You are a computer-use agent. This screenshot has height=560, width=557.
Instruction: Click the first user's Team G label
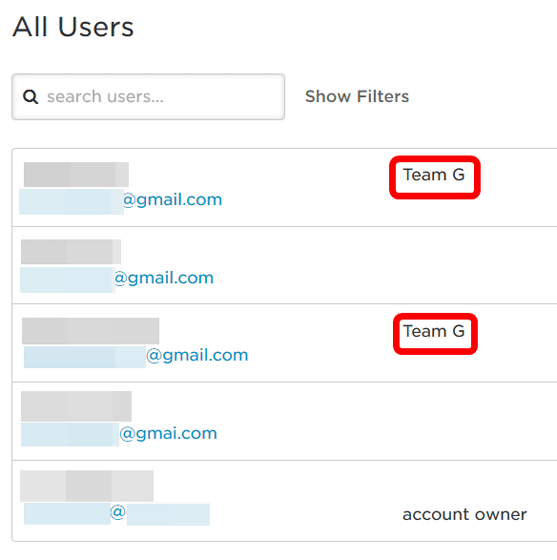[x=434, y=175]
